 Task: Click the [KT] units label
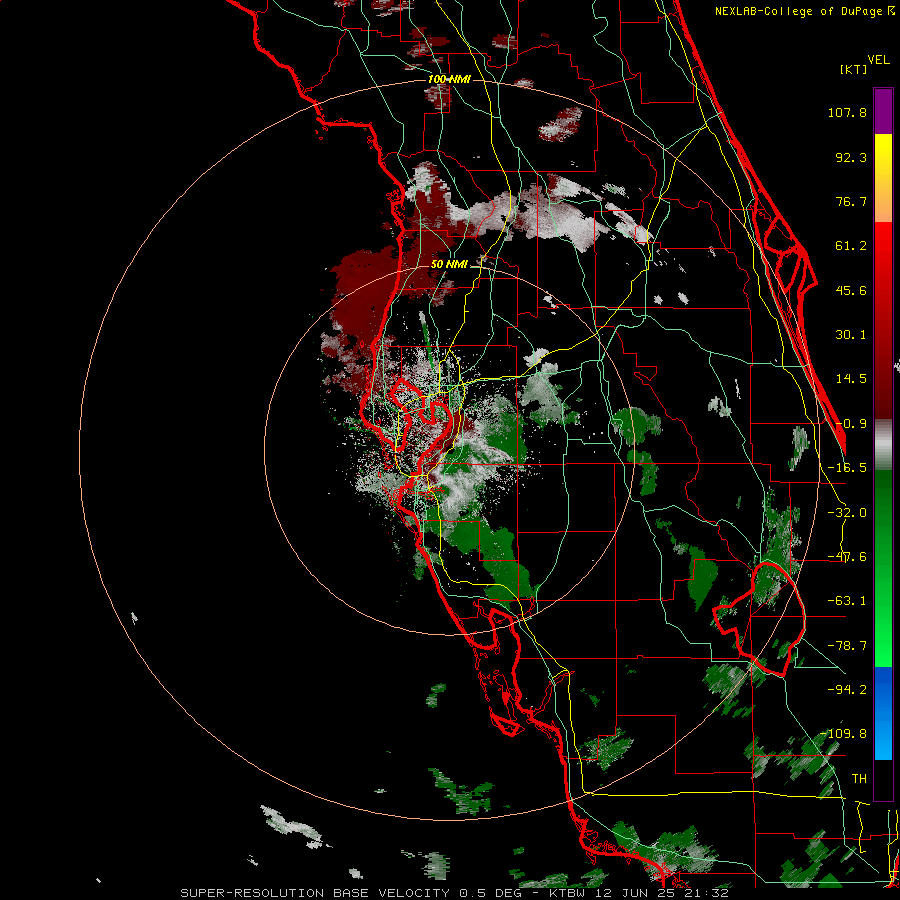click(x=853, y=69)
